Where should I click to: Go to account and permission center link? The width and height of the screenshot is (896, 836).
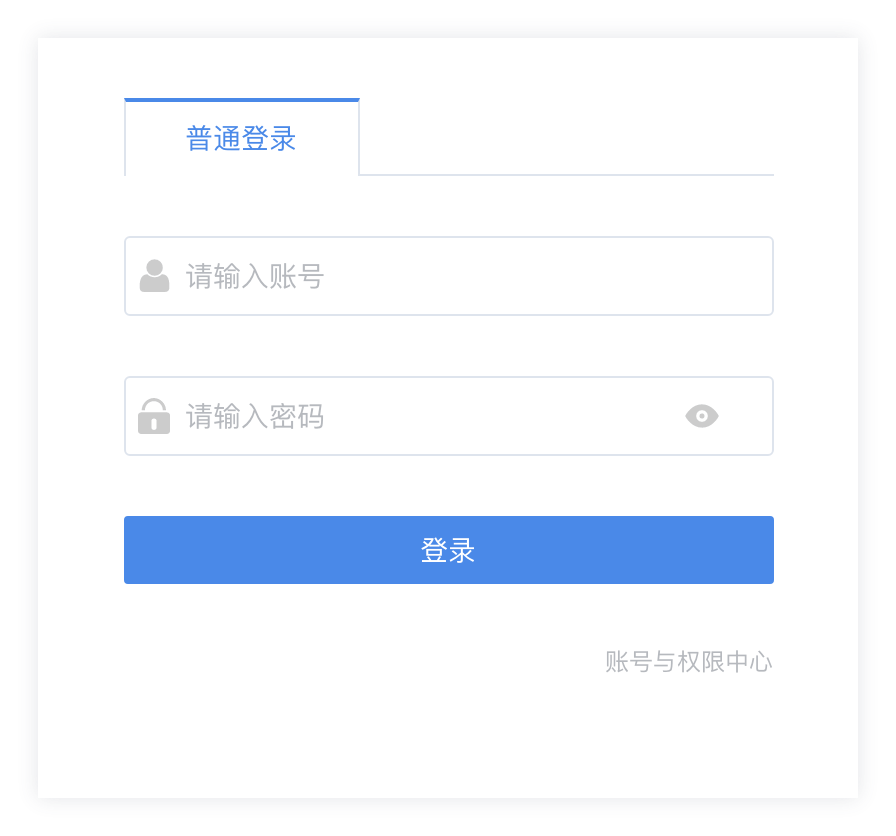point(688,662)
